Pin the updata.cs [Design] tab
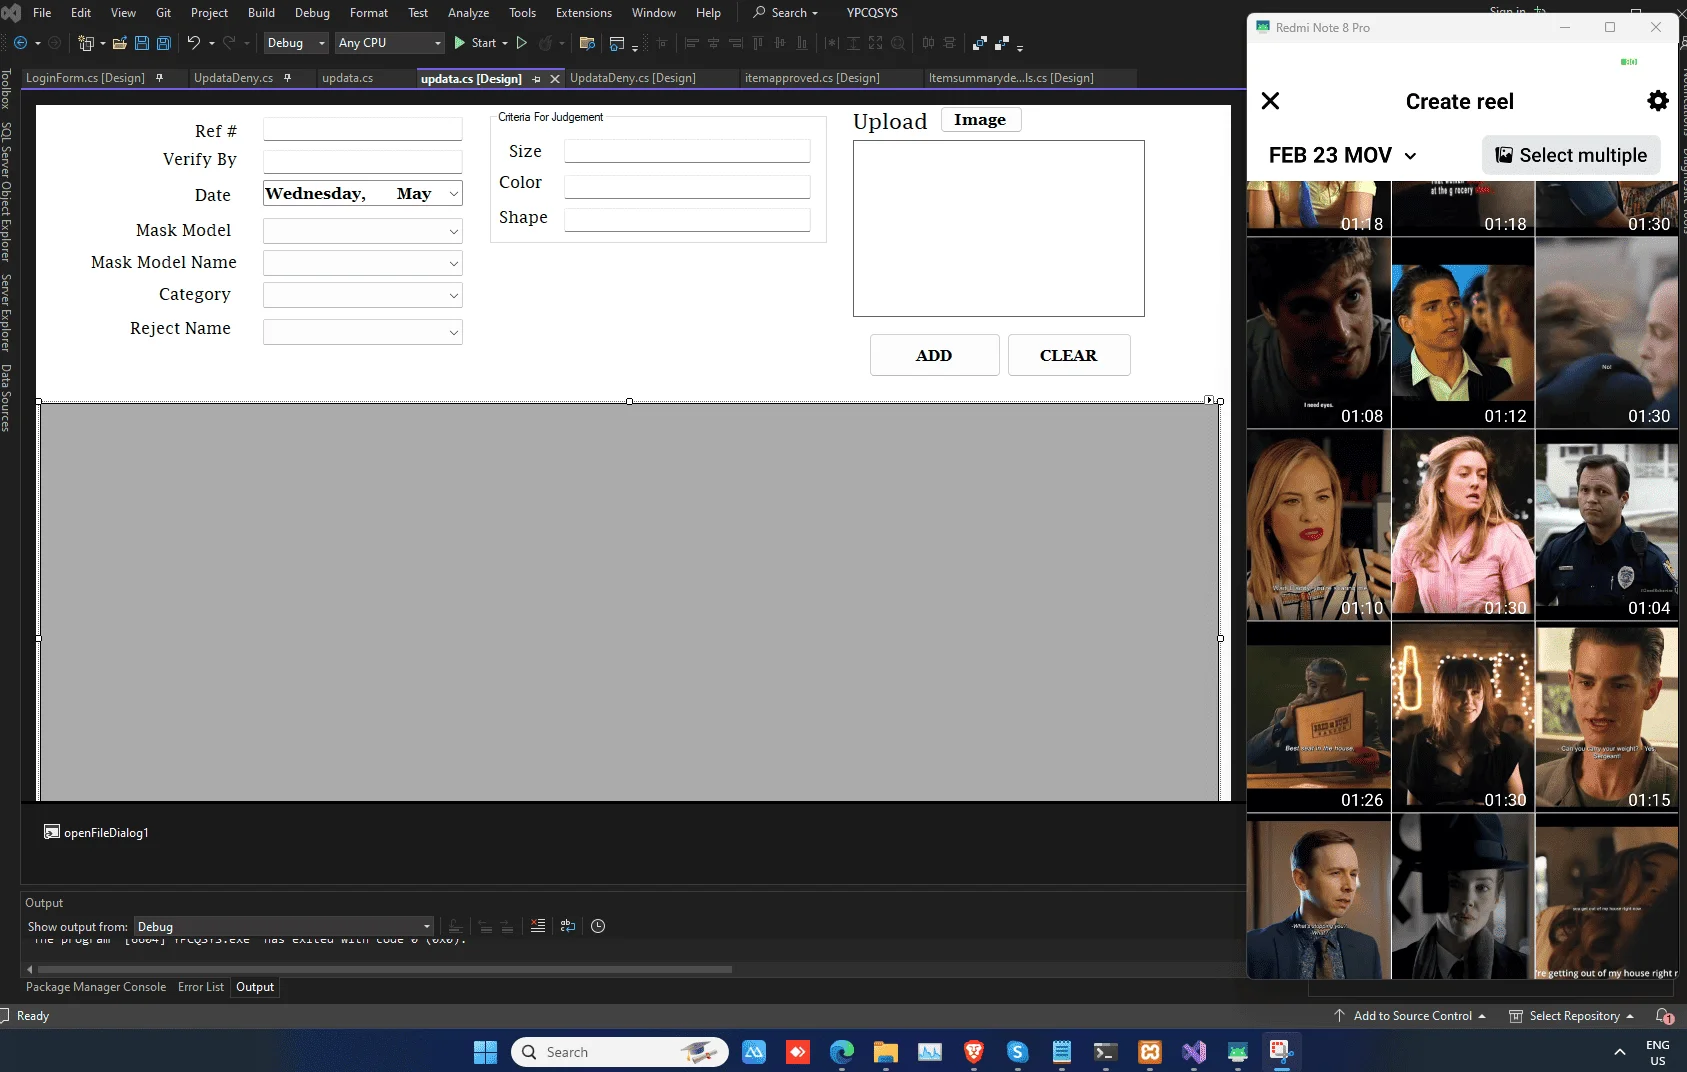Image resolution: width=1687 pixels, height=1072 pixels. 537,79
